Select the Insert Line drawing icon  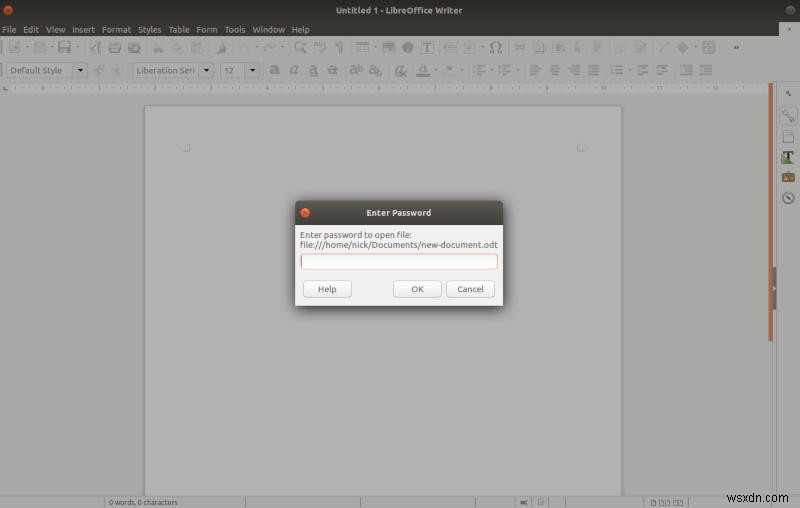click(x=663, y=47)
